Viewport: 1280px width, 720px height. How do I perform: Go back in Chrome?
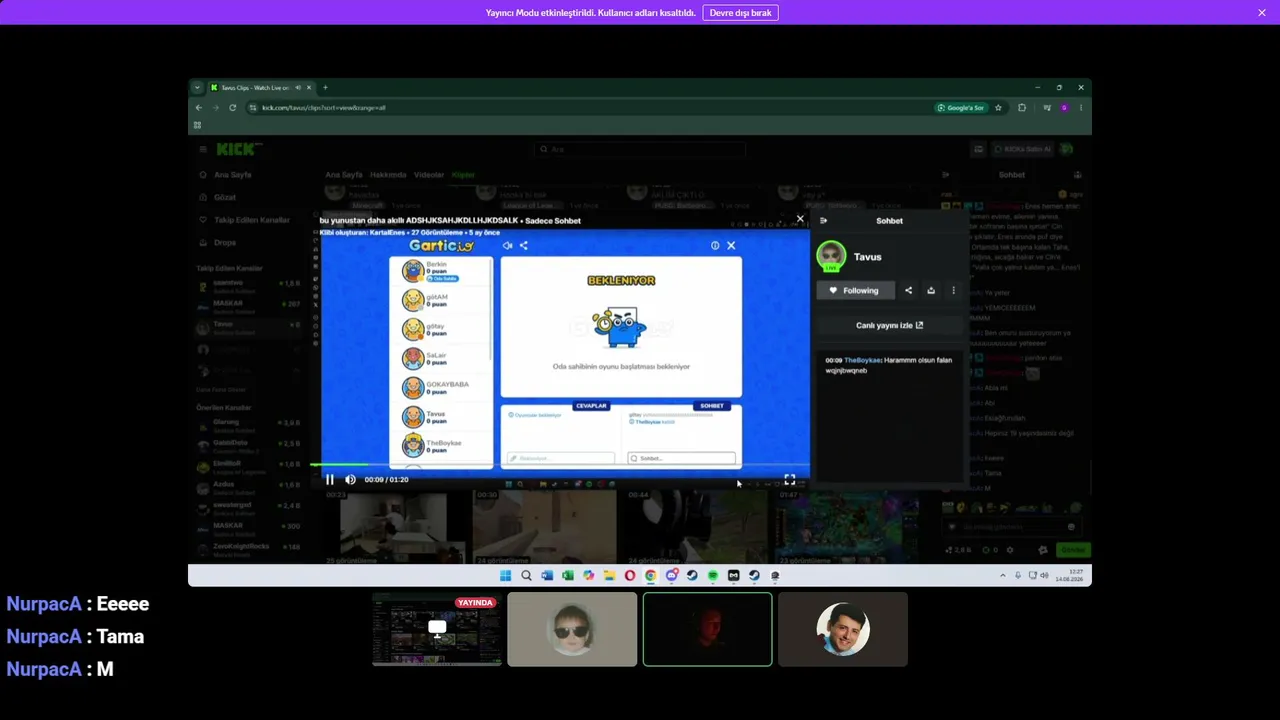(x=198, y=108)
